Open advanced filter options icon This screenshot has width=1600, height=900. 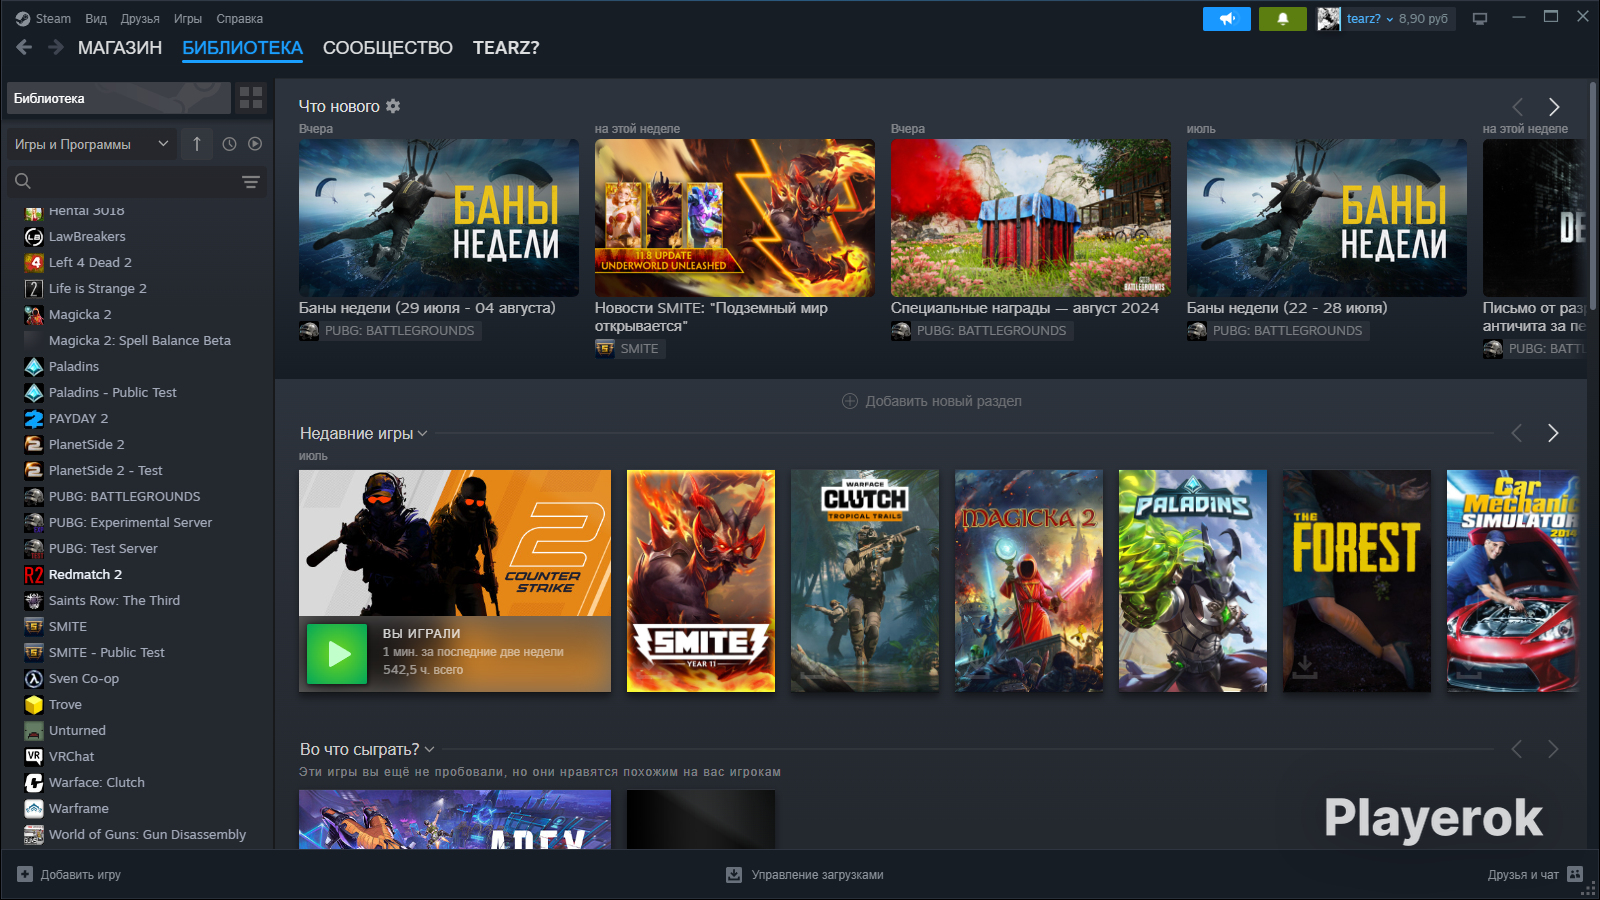(x=250, y=181)
